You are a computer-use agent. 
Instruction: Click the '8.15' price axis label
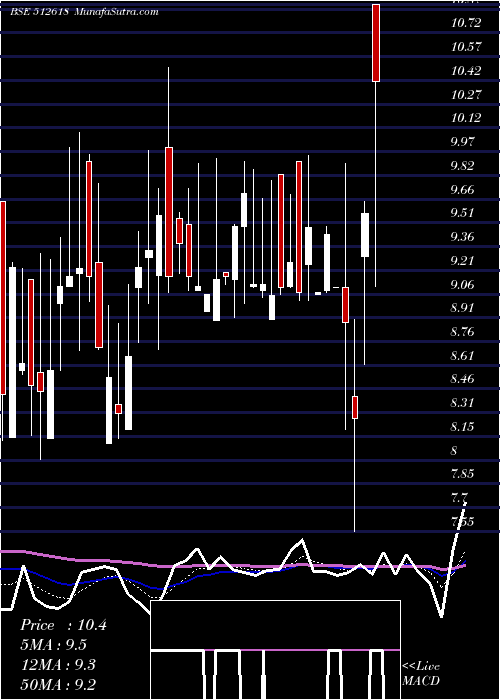click(463, 427)
